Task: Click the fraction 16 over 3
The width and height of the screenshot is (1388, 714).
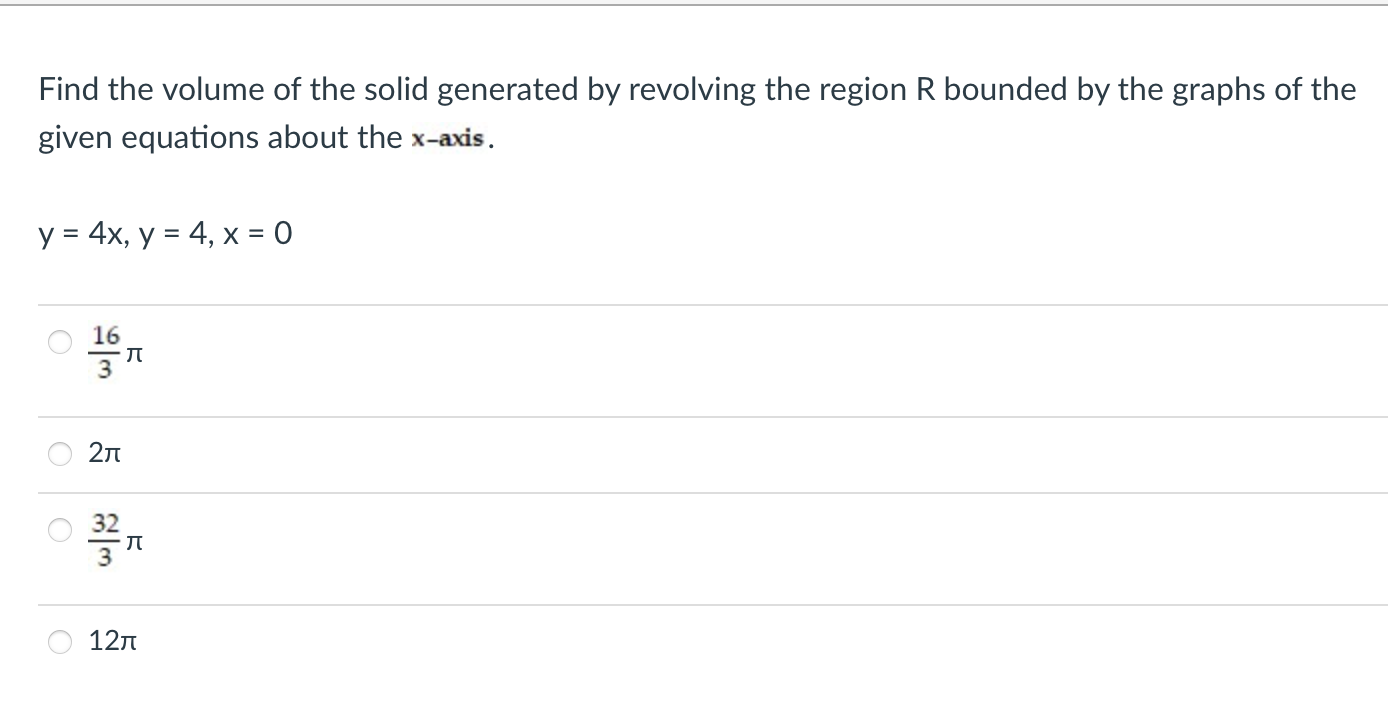Action: pos(103,350)
